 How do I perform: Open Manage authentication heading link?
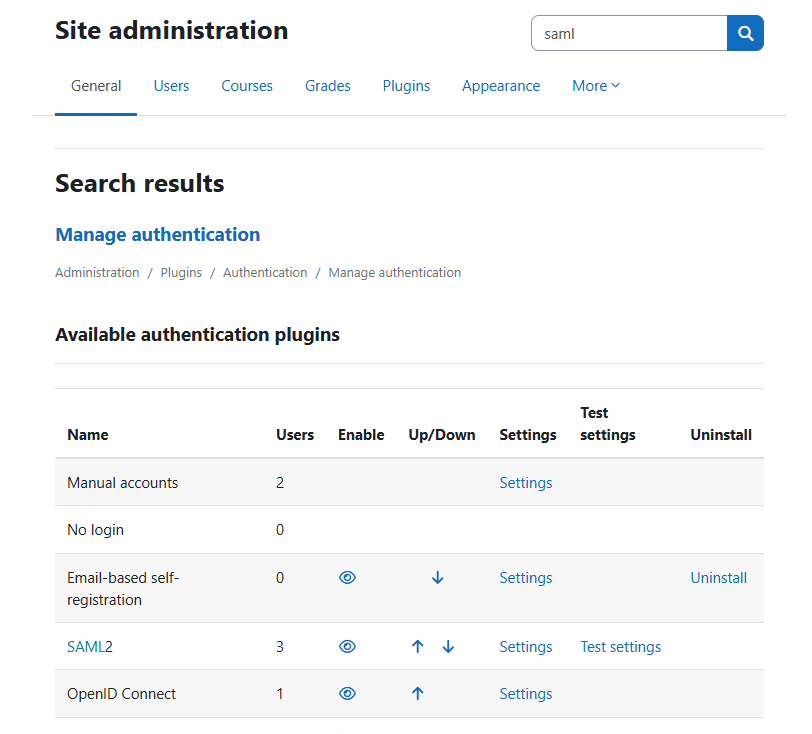(158, 235)
